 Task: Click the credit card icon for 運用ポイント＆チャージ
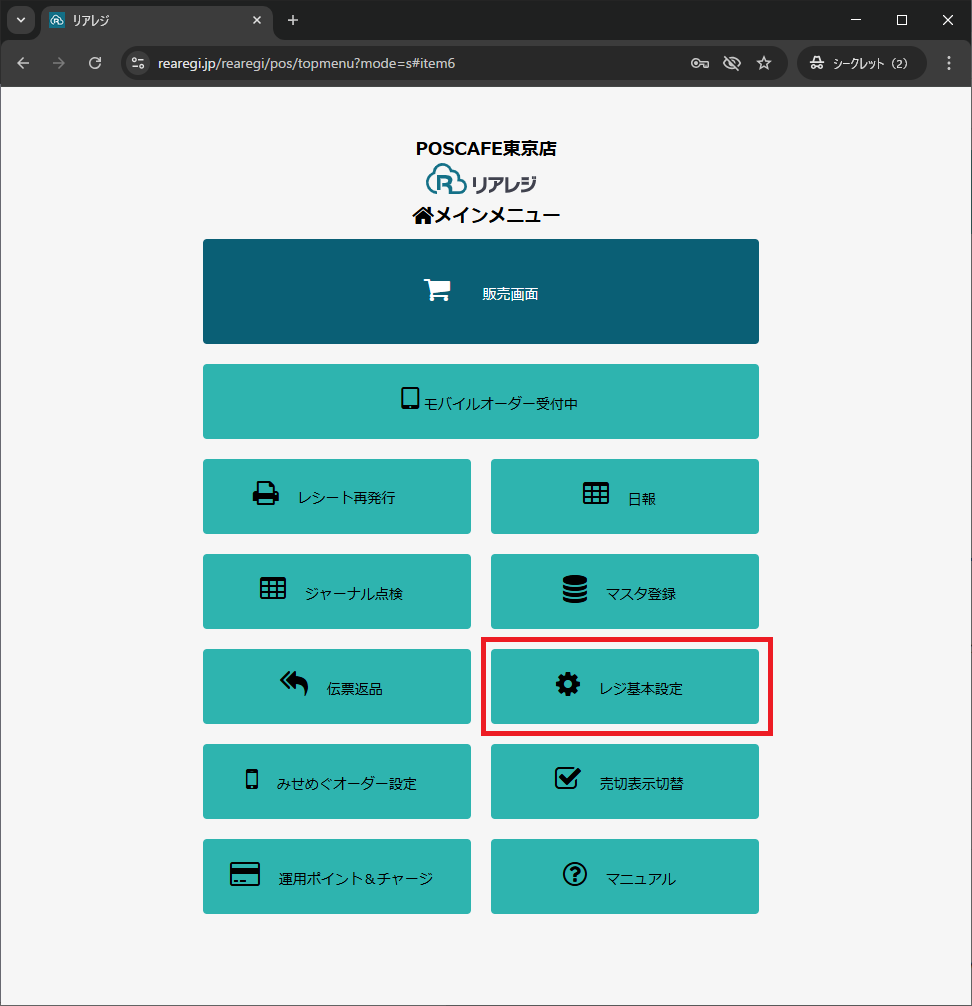tap(245, 874)
